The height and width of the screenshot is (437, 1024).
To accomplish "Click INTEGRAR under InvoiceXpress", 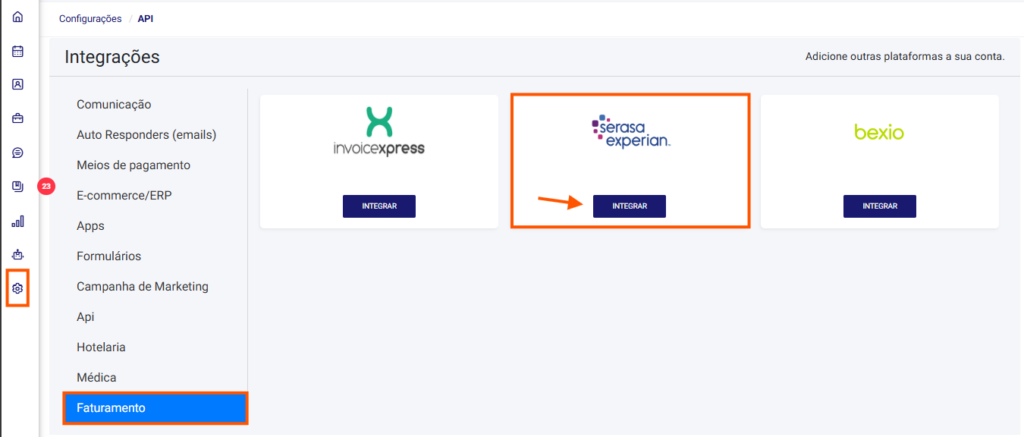I will [x=379, y=206].
